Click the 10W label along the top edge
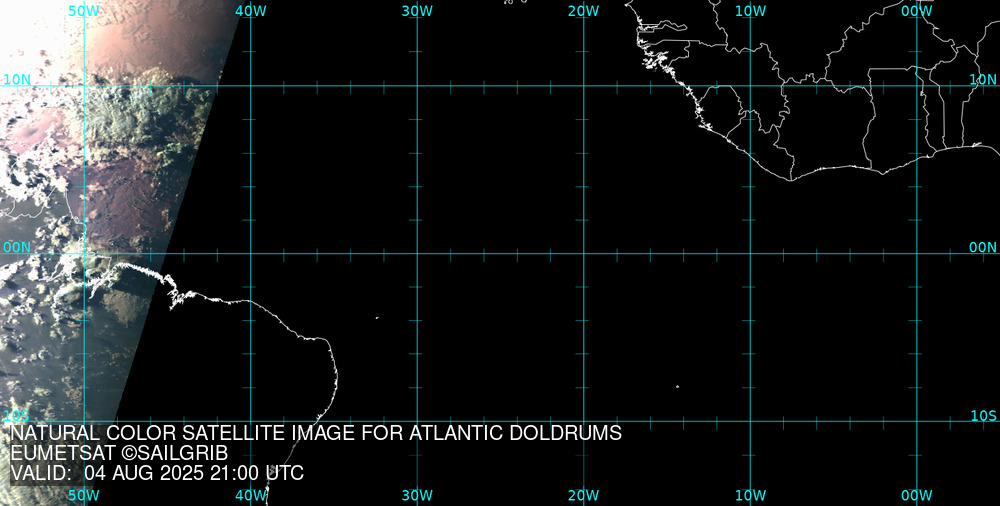Image resolution: width=1000 pixels, height=506 pixels. (751, 11)
